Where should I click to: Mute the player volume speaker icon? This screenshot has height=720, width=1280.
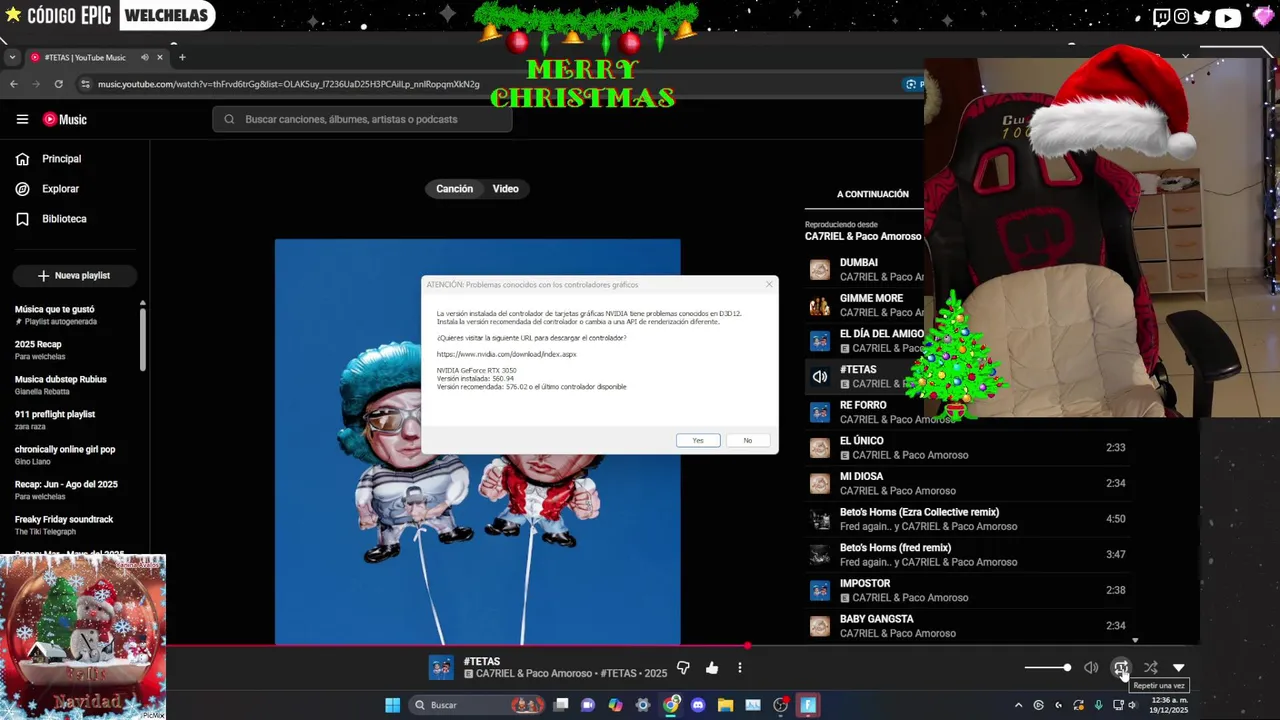[1091, 668]
